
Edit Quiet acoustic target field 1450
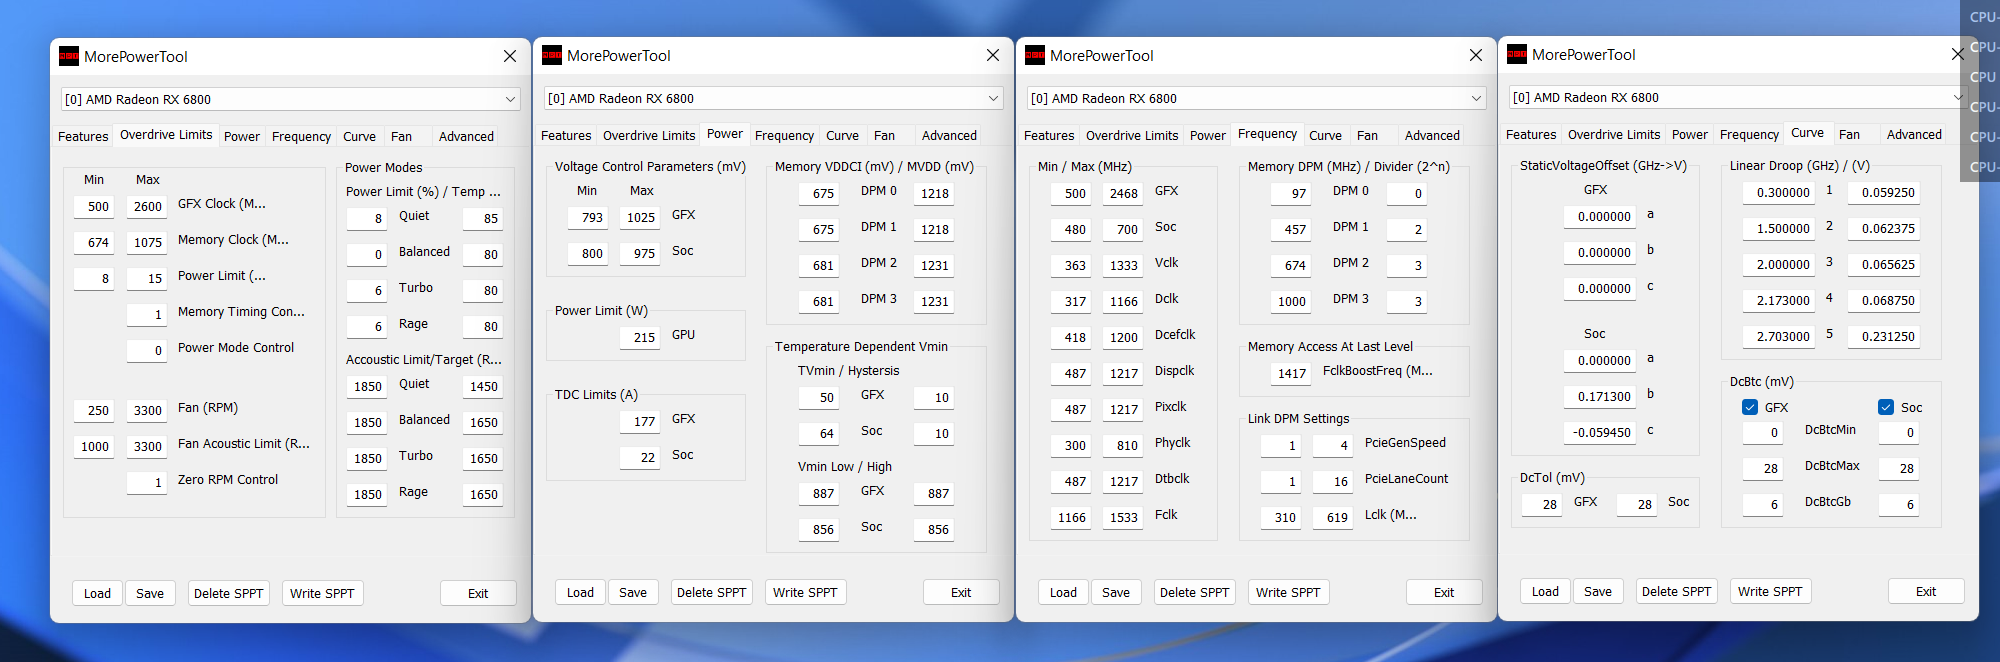(x=483, y=386)
